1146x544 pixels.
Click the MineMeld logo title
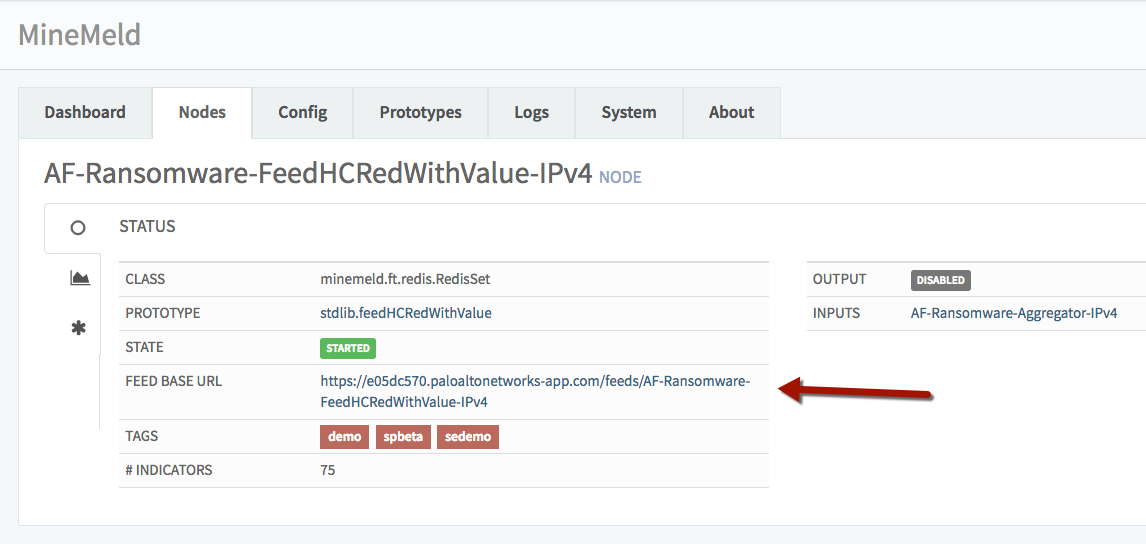click(x=80, y=35)
